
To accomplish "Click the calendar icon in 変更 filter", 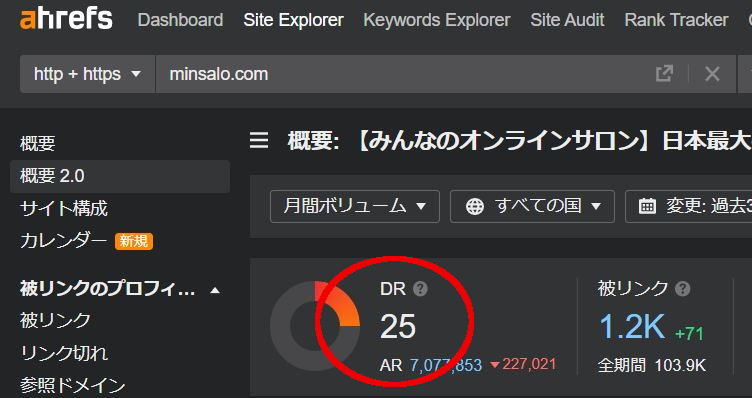I will pos(647,206).
